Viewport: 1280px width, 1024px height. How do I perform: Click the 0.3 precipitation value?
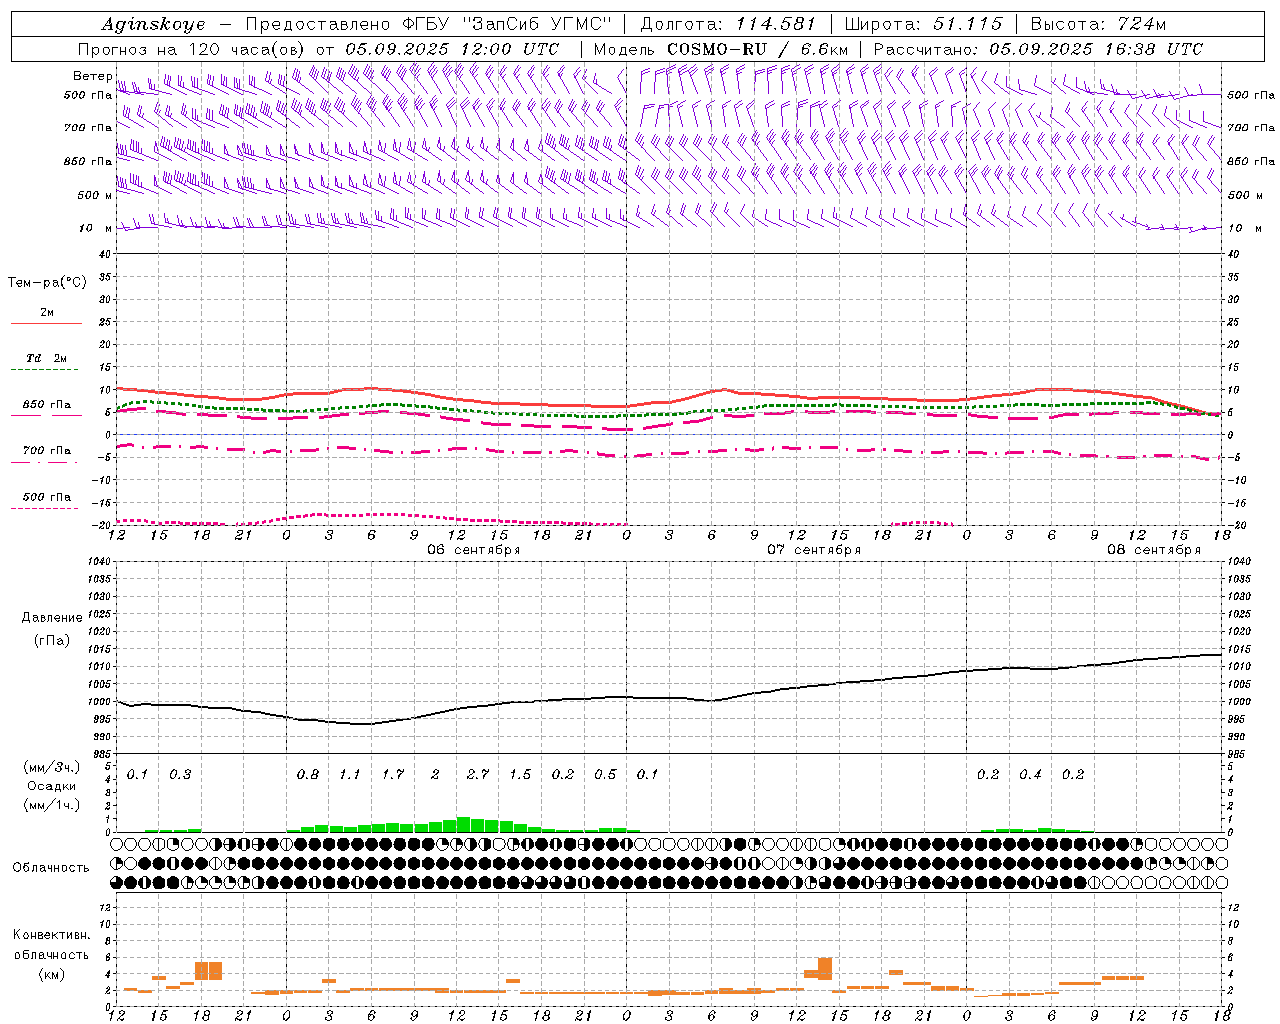point(180,775)
